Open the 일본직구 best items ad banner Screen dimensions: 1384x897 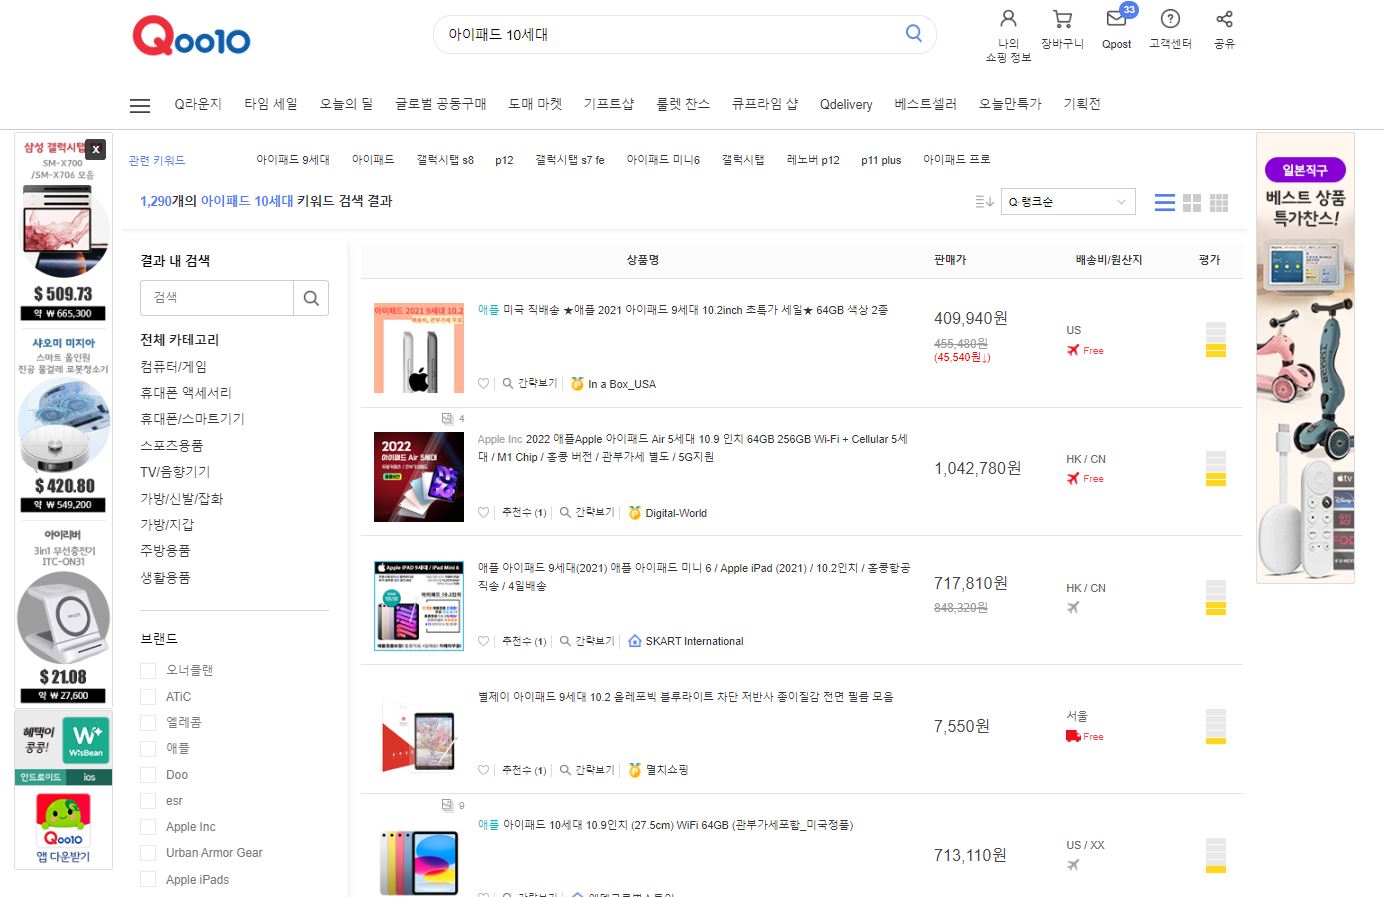(x=1305, y=358)
